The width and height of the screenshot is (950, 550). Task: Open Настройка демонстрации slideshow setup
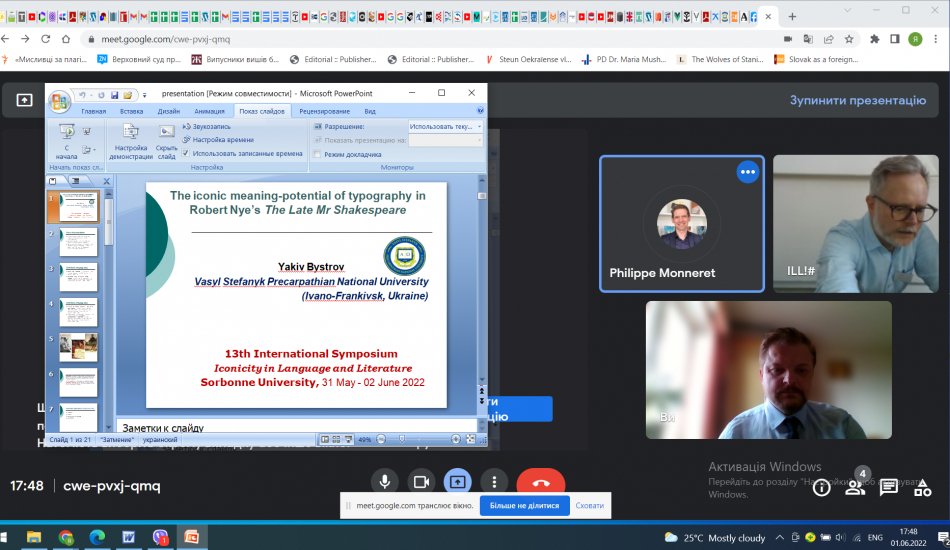coord(130,142)
